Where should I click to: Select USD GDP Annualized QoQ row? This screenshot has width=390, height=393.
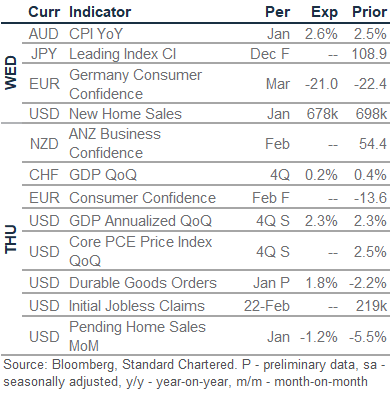(x=206, y=220)
